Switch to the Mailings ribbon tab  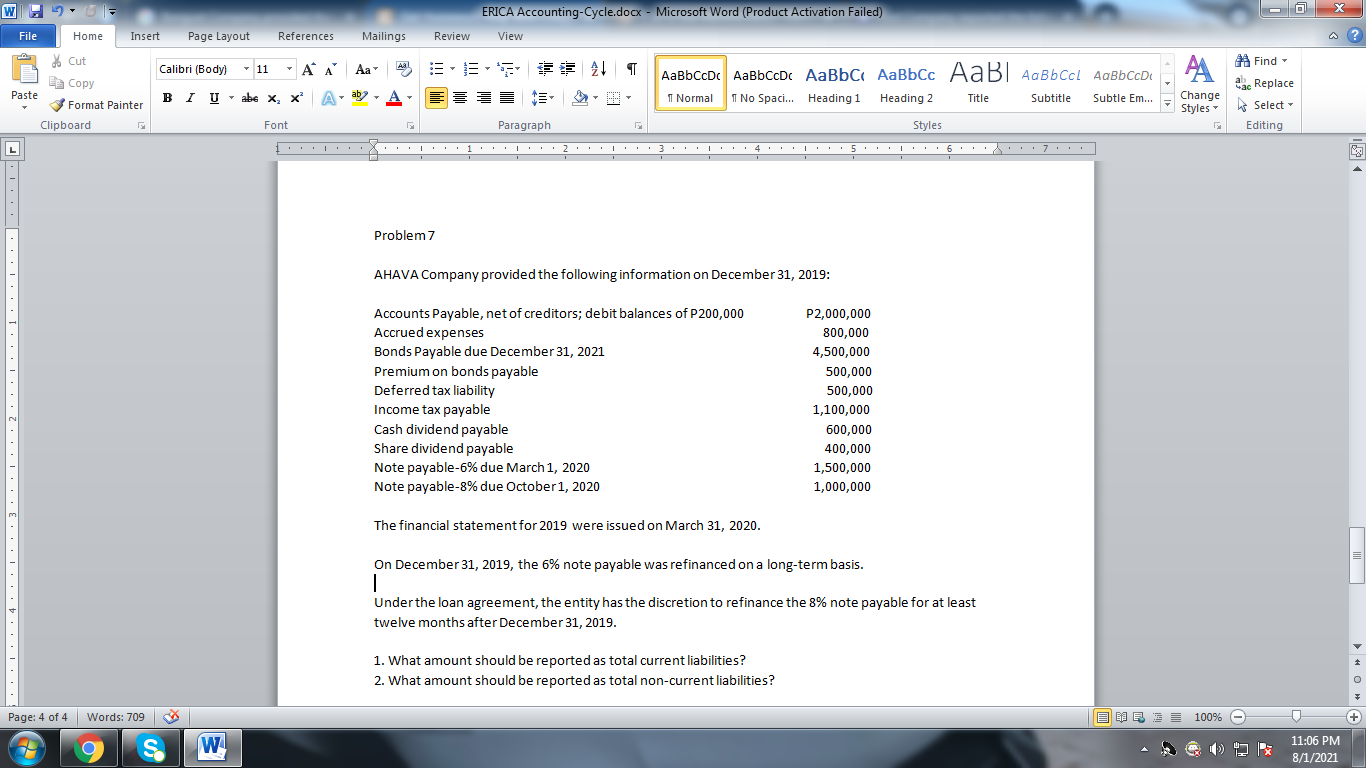[x=384, y=36]
